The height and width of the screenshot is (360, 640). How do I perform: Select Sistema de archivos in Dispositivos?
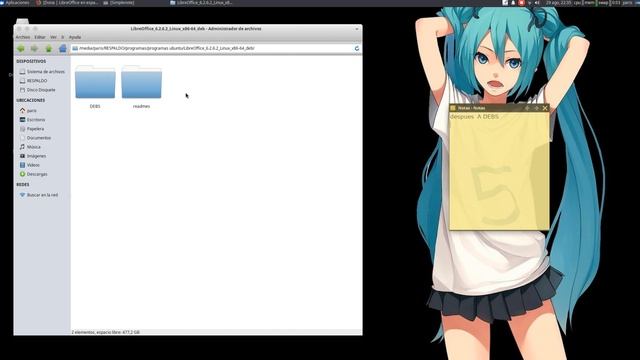tap(42, 72)
